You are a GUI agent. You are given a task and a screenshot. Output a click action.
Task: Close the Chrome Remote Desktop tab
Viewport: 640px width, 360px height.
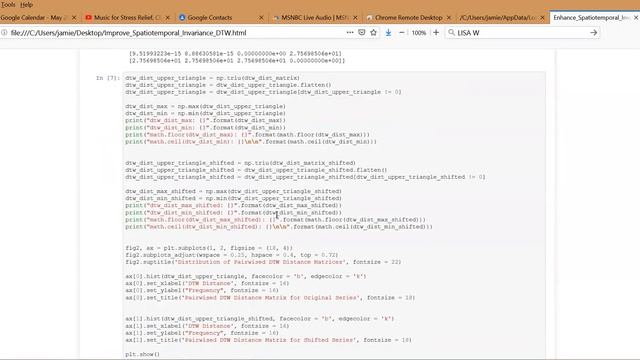(x=449, y=18)
